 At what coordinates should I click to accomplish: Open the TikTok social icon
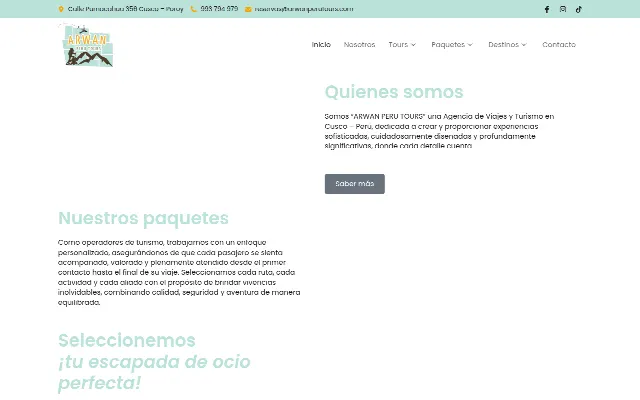tap(579, 9)
